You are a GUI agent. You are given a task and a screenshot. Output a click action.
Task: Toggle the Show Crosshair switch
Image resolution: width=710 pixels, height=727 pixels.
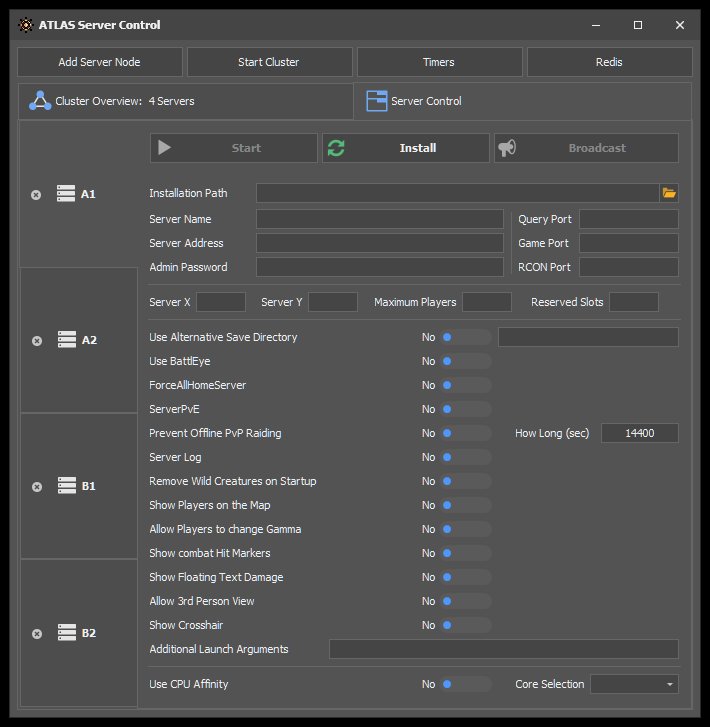tap(466, 625)
